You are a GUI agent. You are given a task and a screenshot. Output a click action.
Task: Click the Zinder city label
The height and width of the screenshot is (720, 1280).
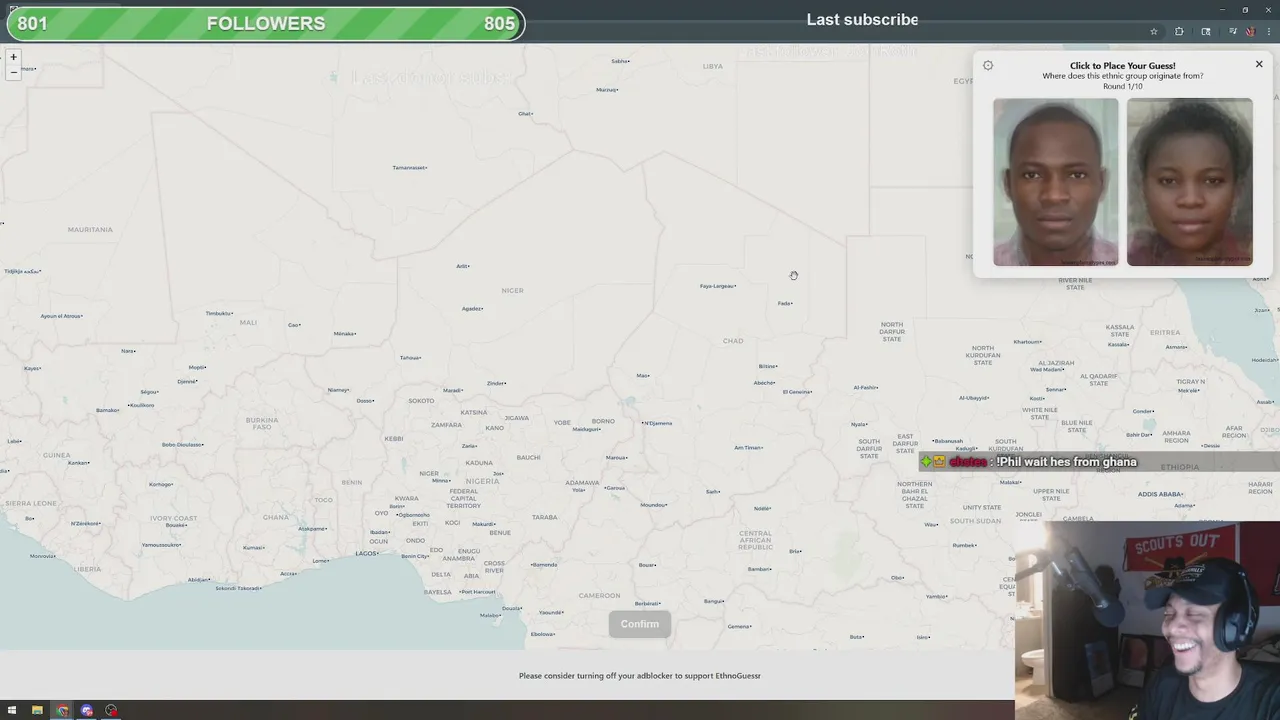click(x=496, y=383)
